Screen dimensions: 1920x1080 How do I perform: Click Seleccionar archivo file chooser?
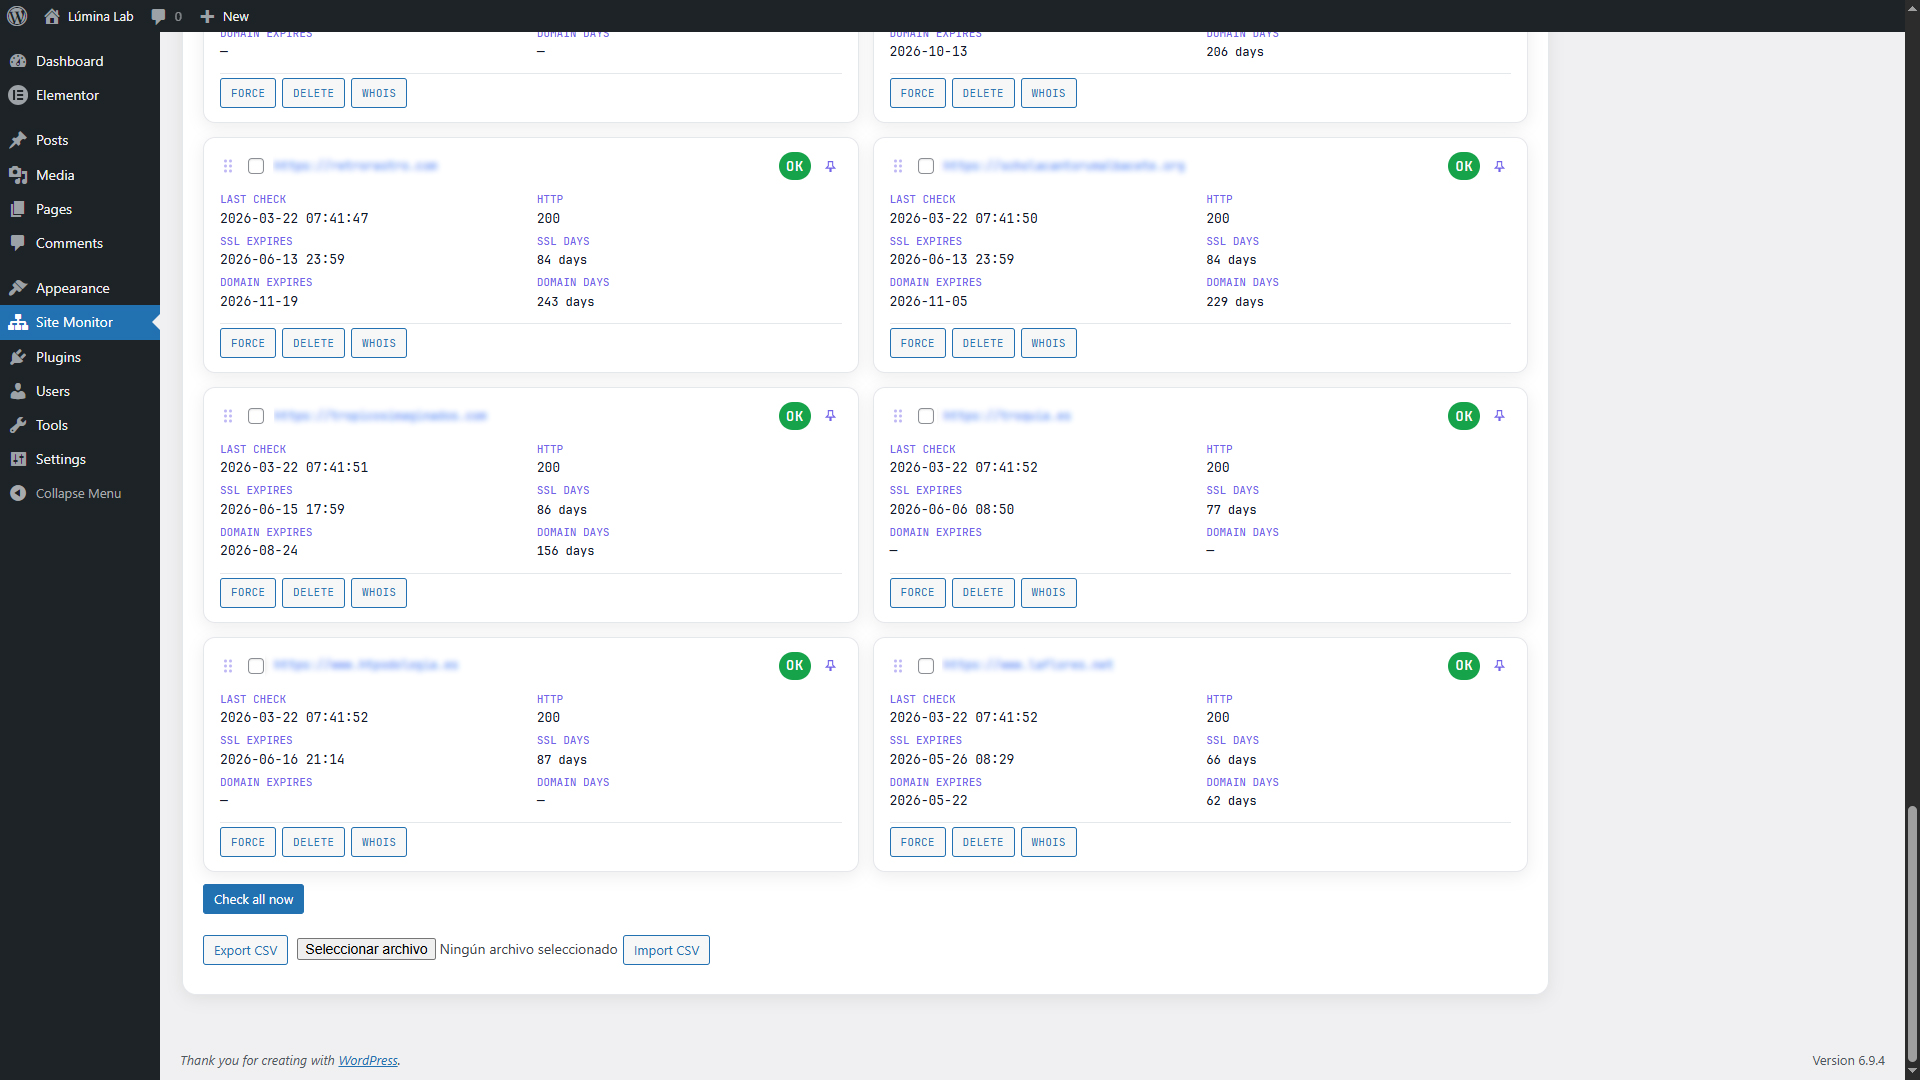click(x=366, y=949)
